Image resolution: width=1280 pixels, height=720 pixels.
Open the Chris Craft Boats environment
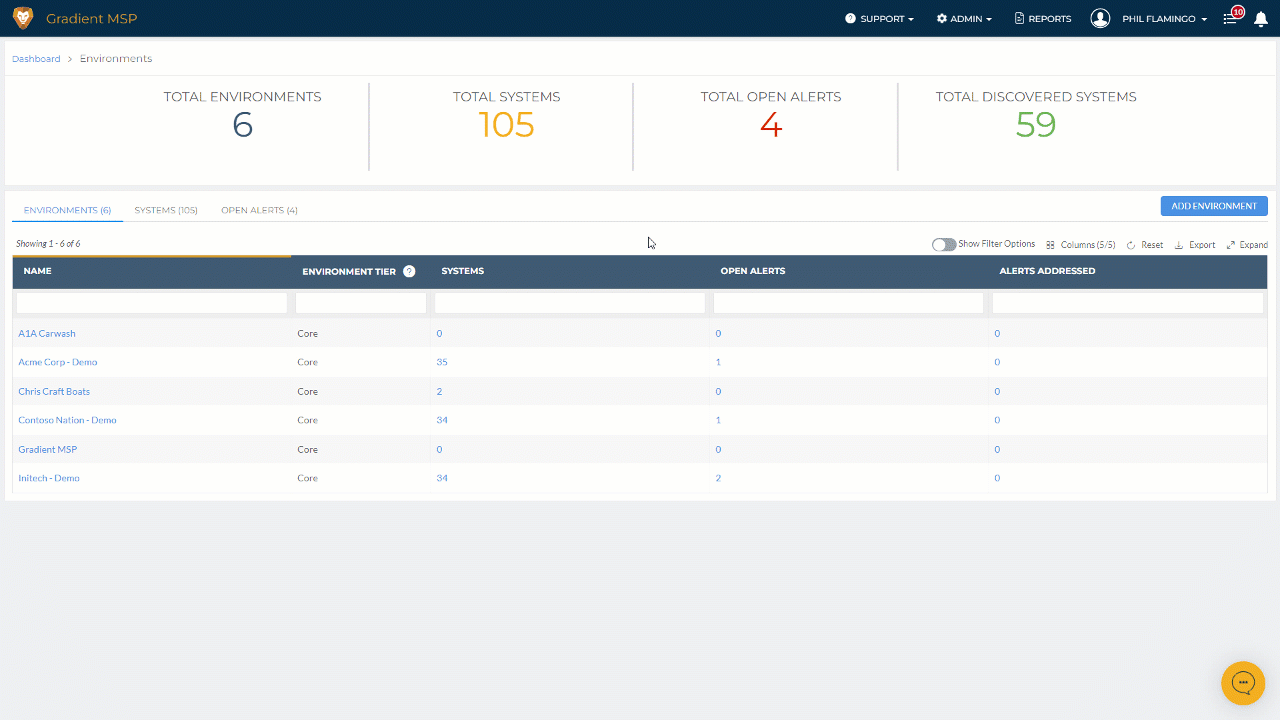pyautogui.click(x=54, y=391)
